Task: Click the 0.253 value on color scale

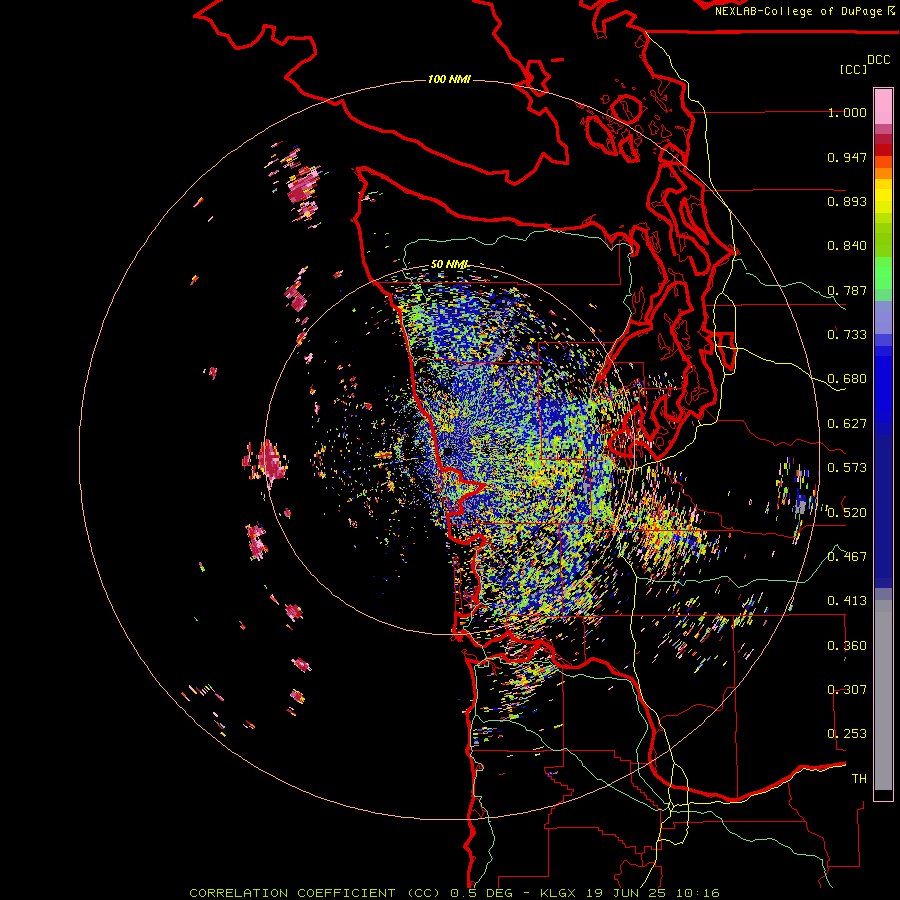Action: coord(847,734)
